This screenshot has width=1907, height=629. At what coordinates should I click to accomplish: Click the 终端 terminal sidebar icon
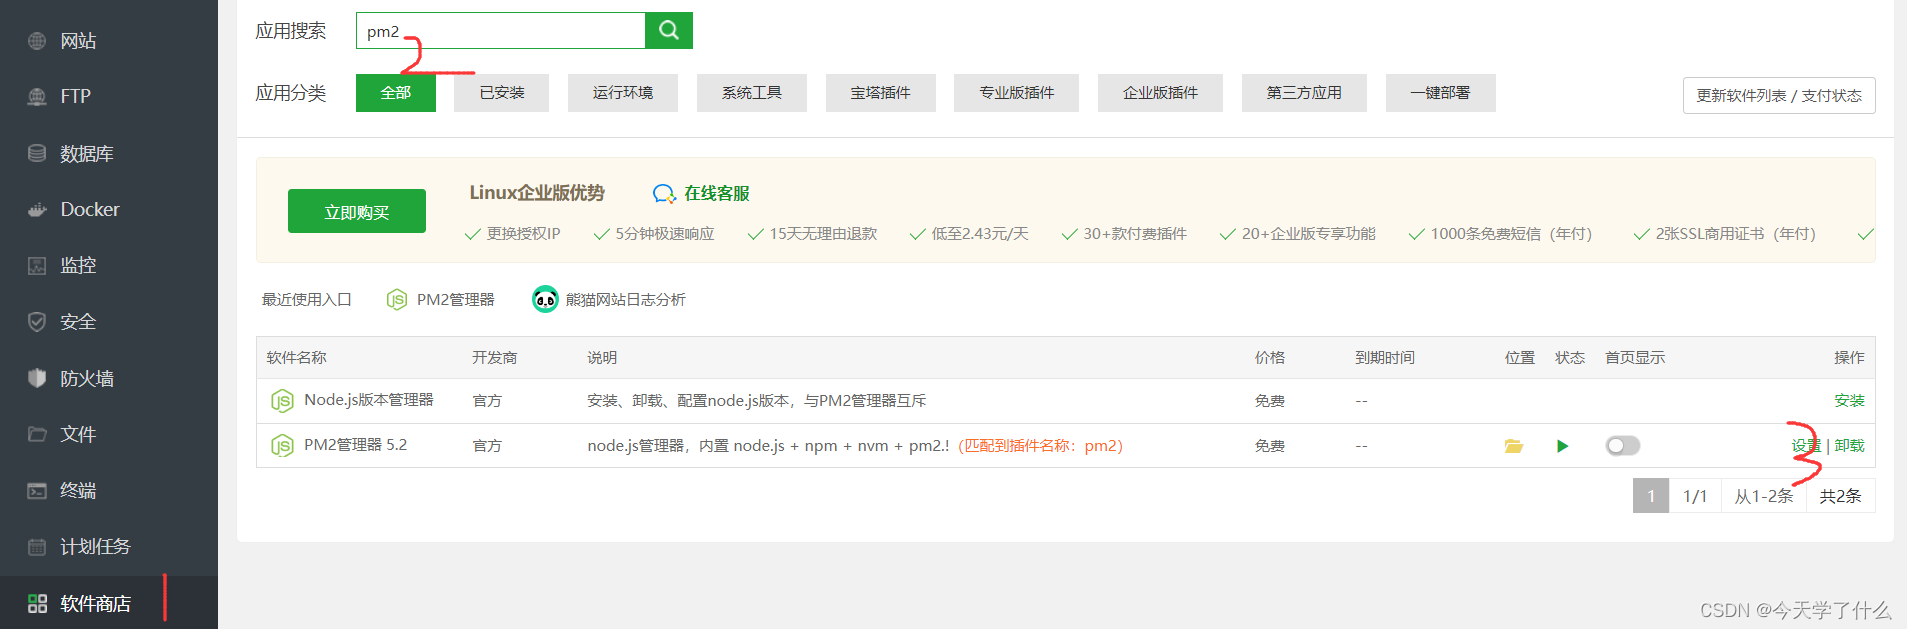pyautogui.click(x=37, y=491)
